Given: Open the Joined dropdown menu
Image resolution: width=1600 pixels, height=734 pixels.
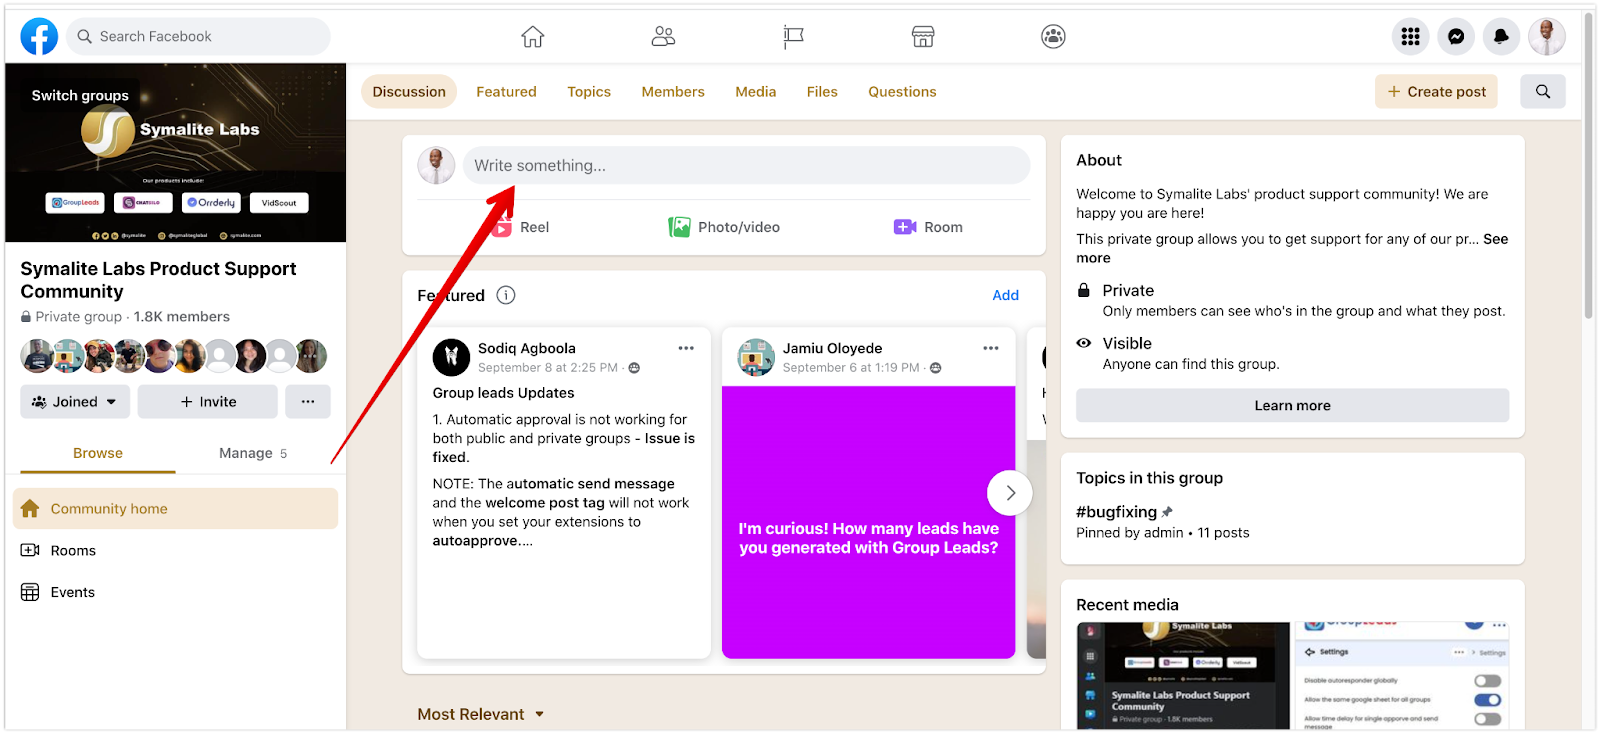Looking at the screenshot, I should (75, 402).
